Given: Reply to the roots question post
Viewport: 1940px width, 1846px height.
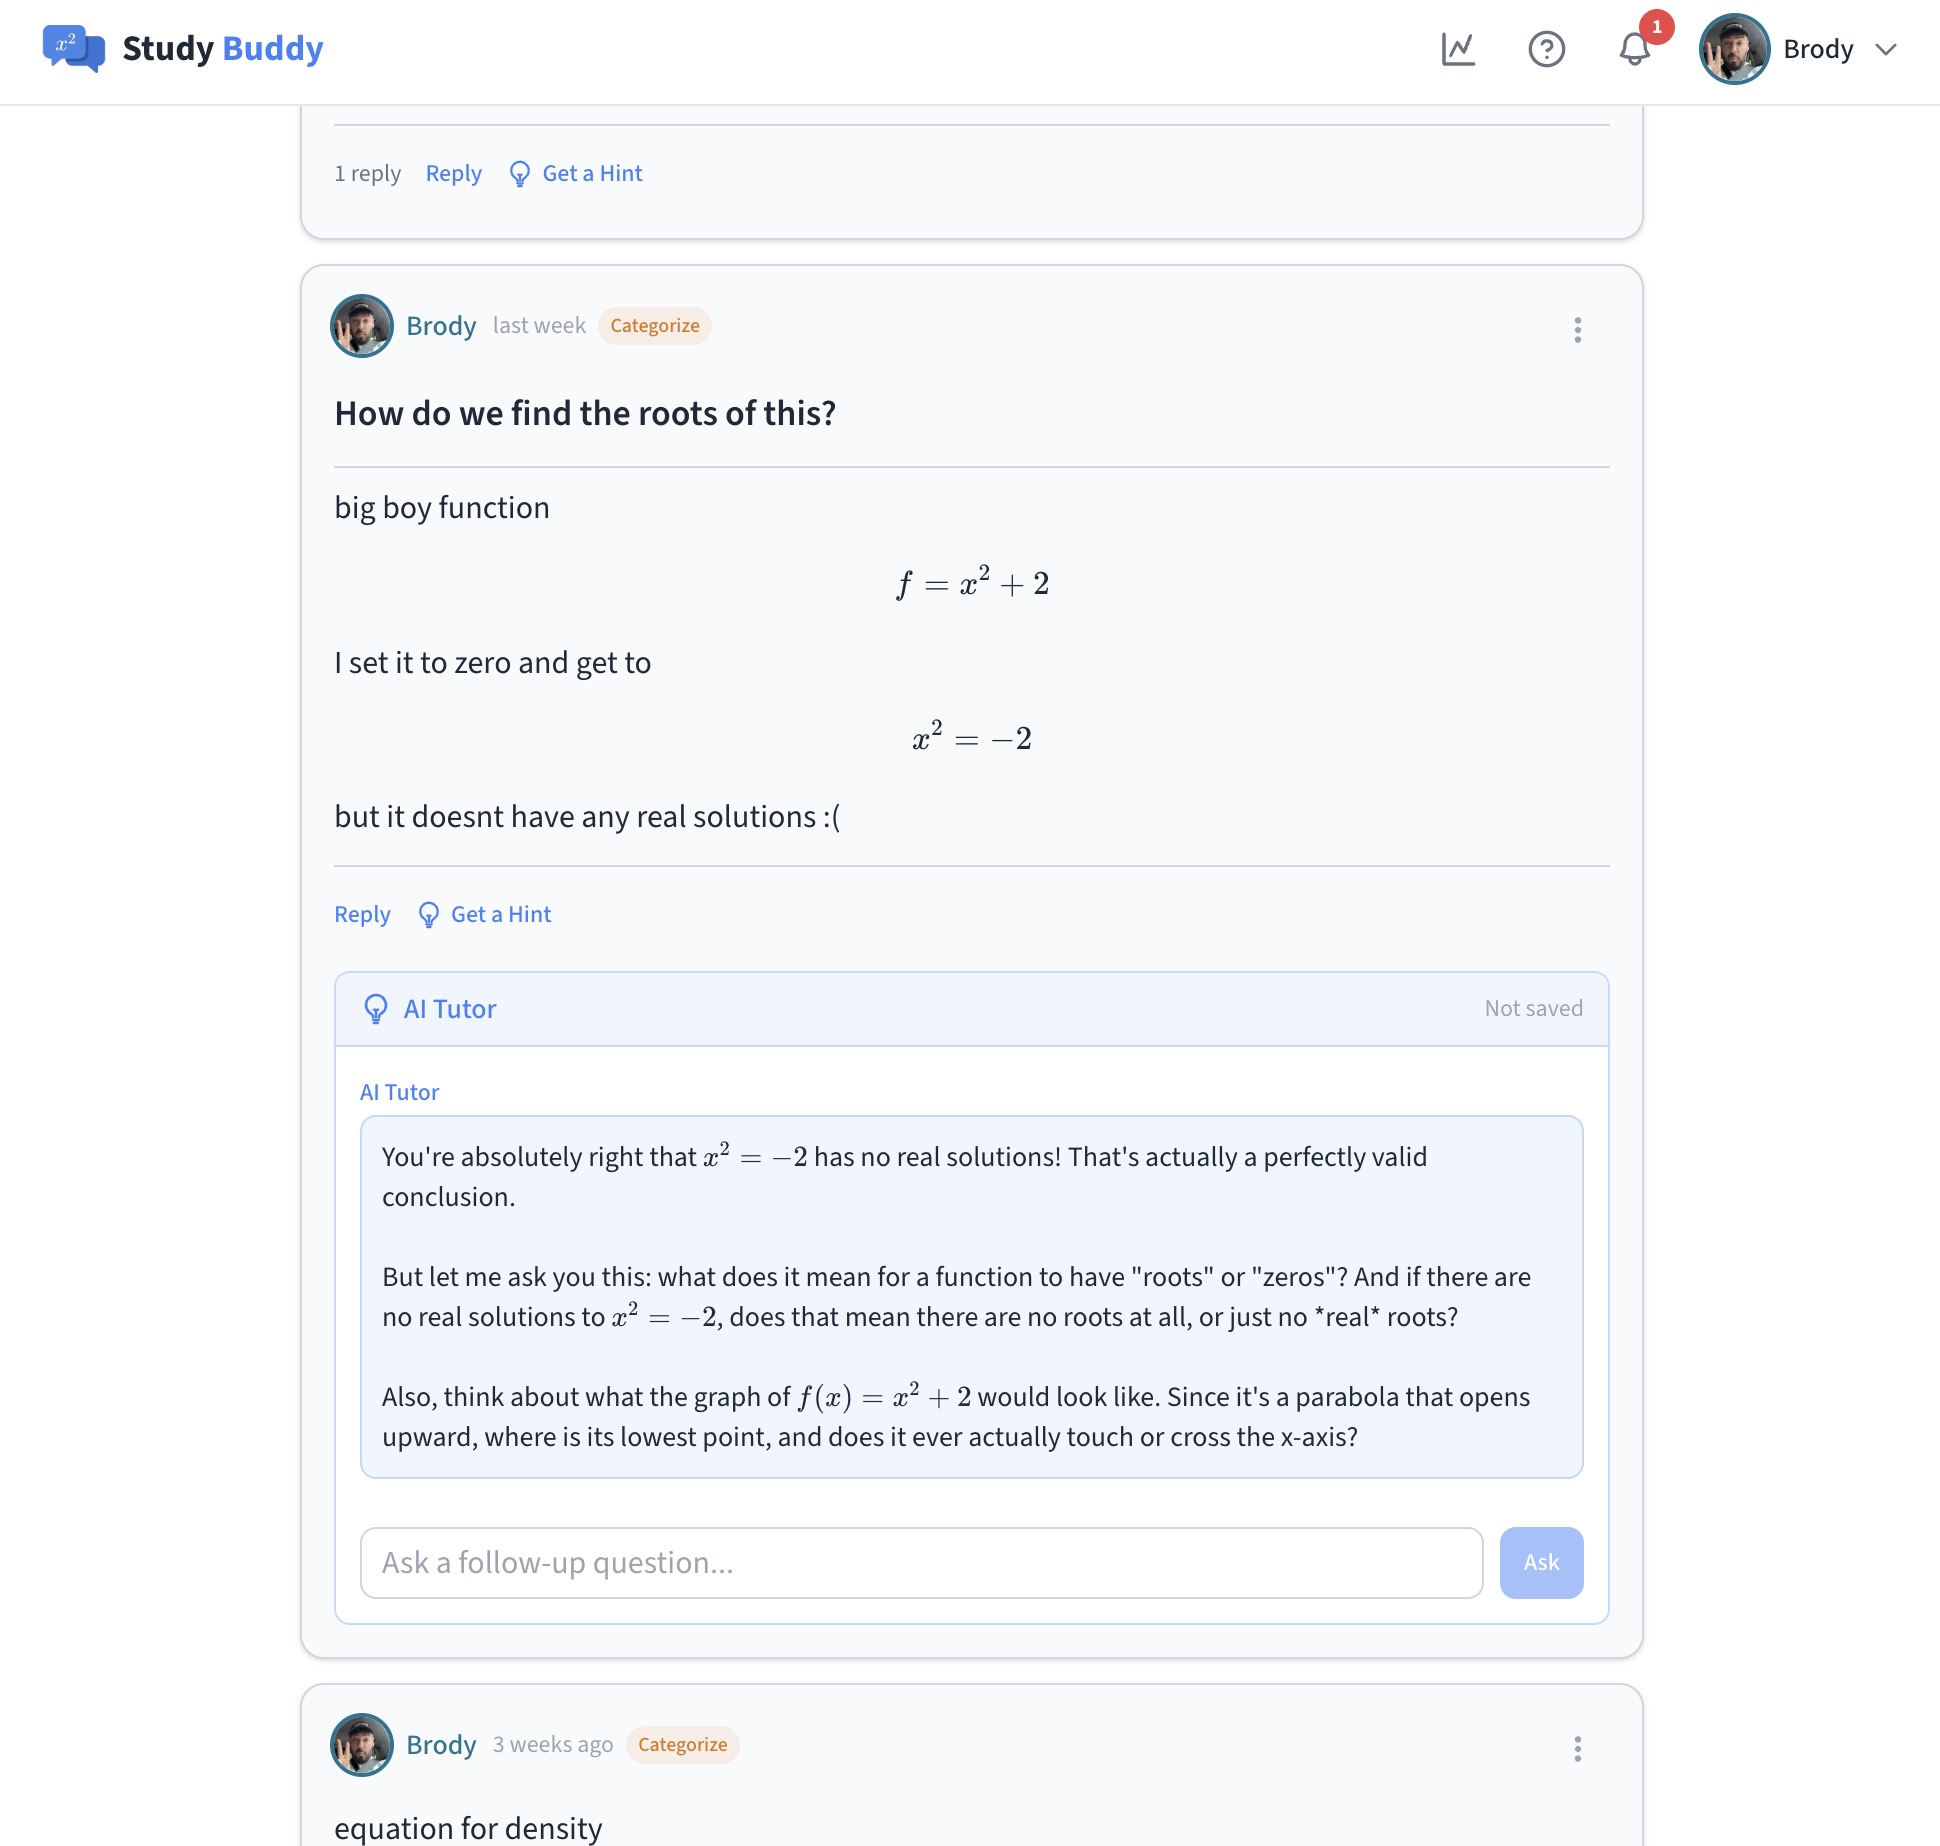Looking at the screenshot, I should [x=362, y=914].
